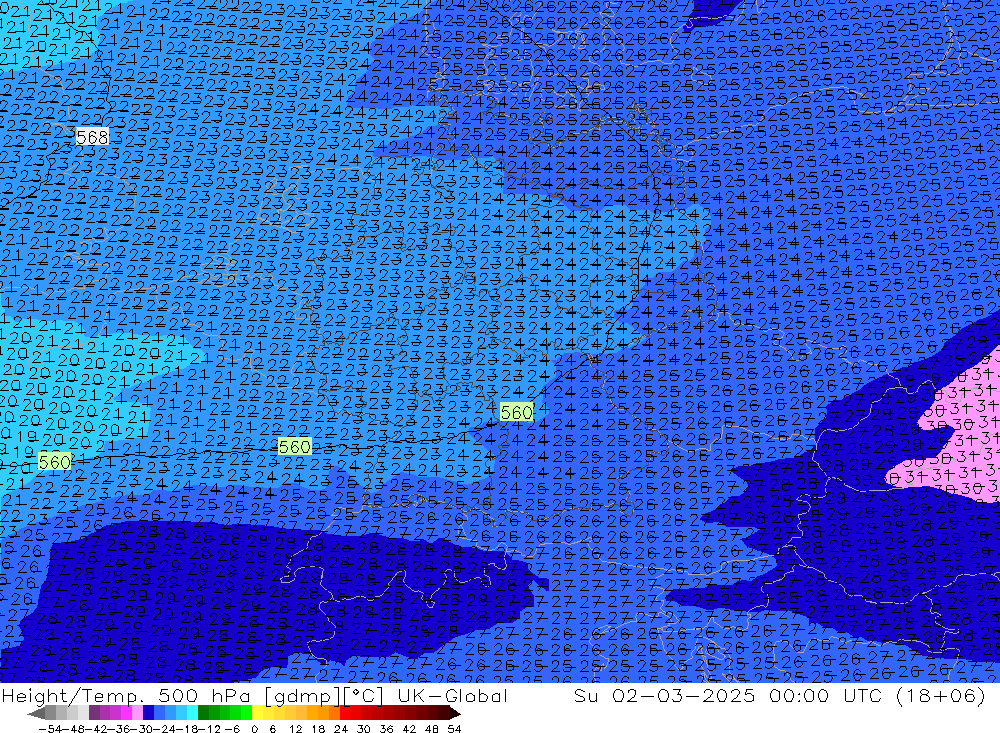Click the date '02-03-2025'
The image size is (1000, 733).
click(683, 695)
